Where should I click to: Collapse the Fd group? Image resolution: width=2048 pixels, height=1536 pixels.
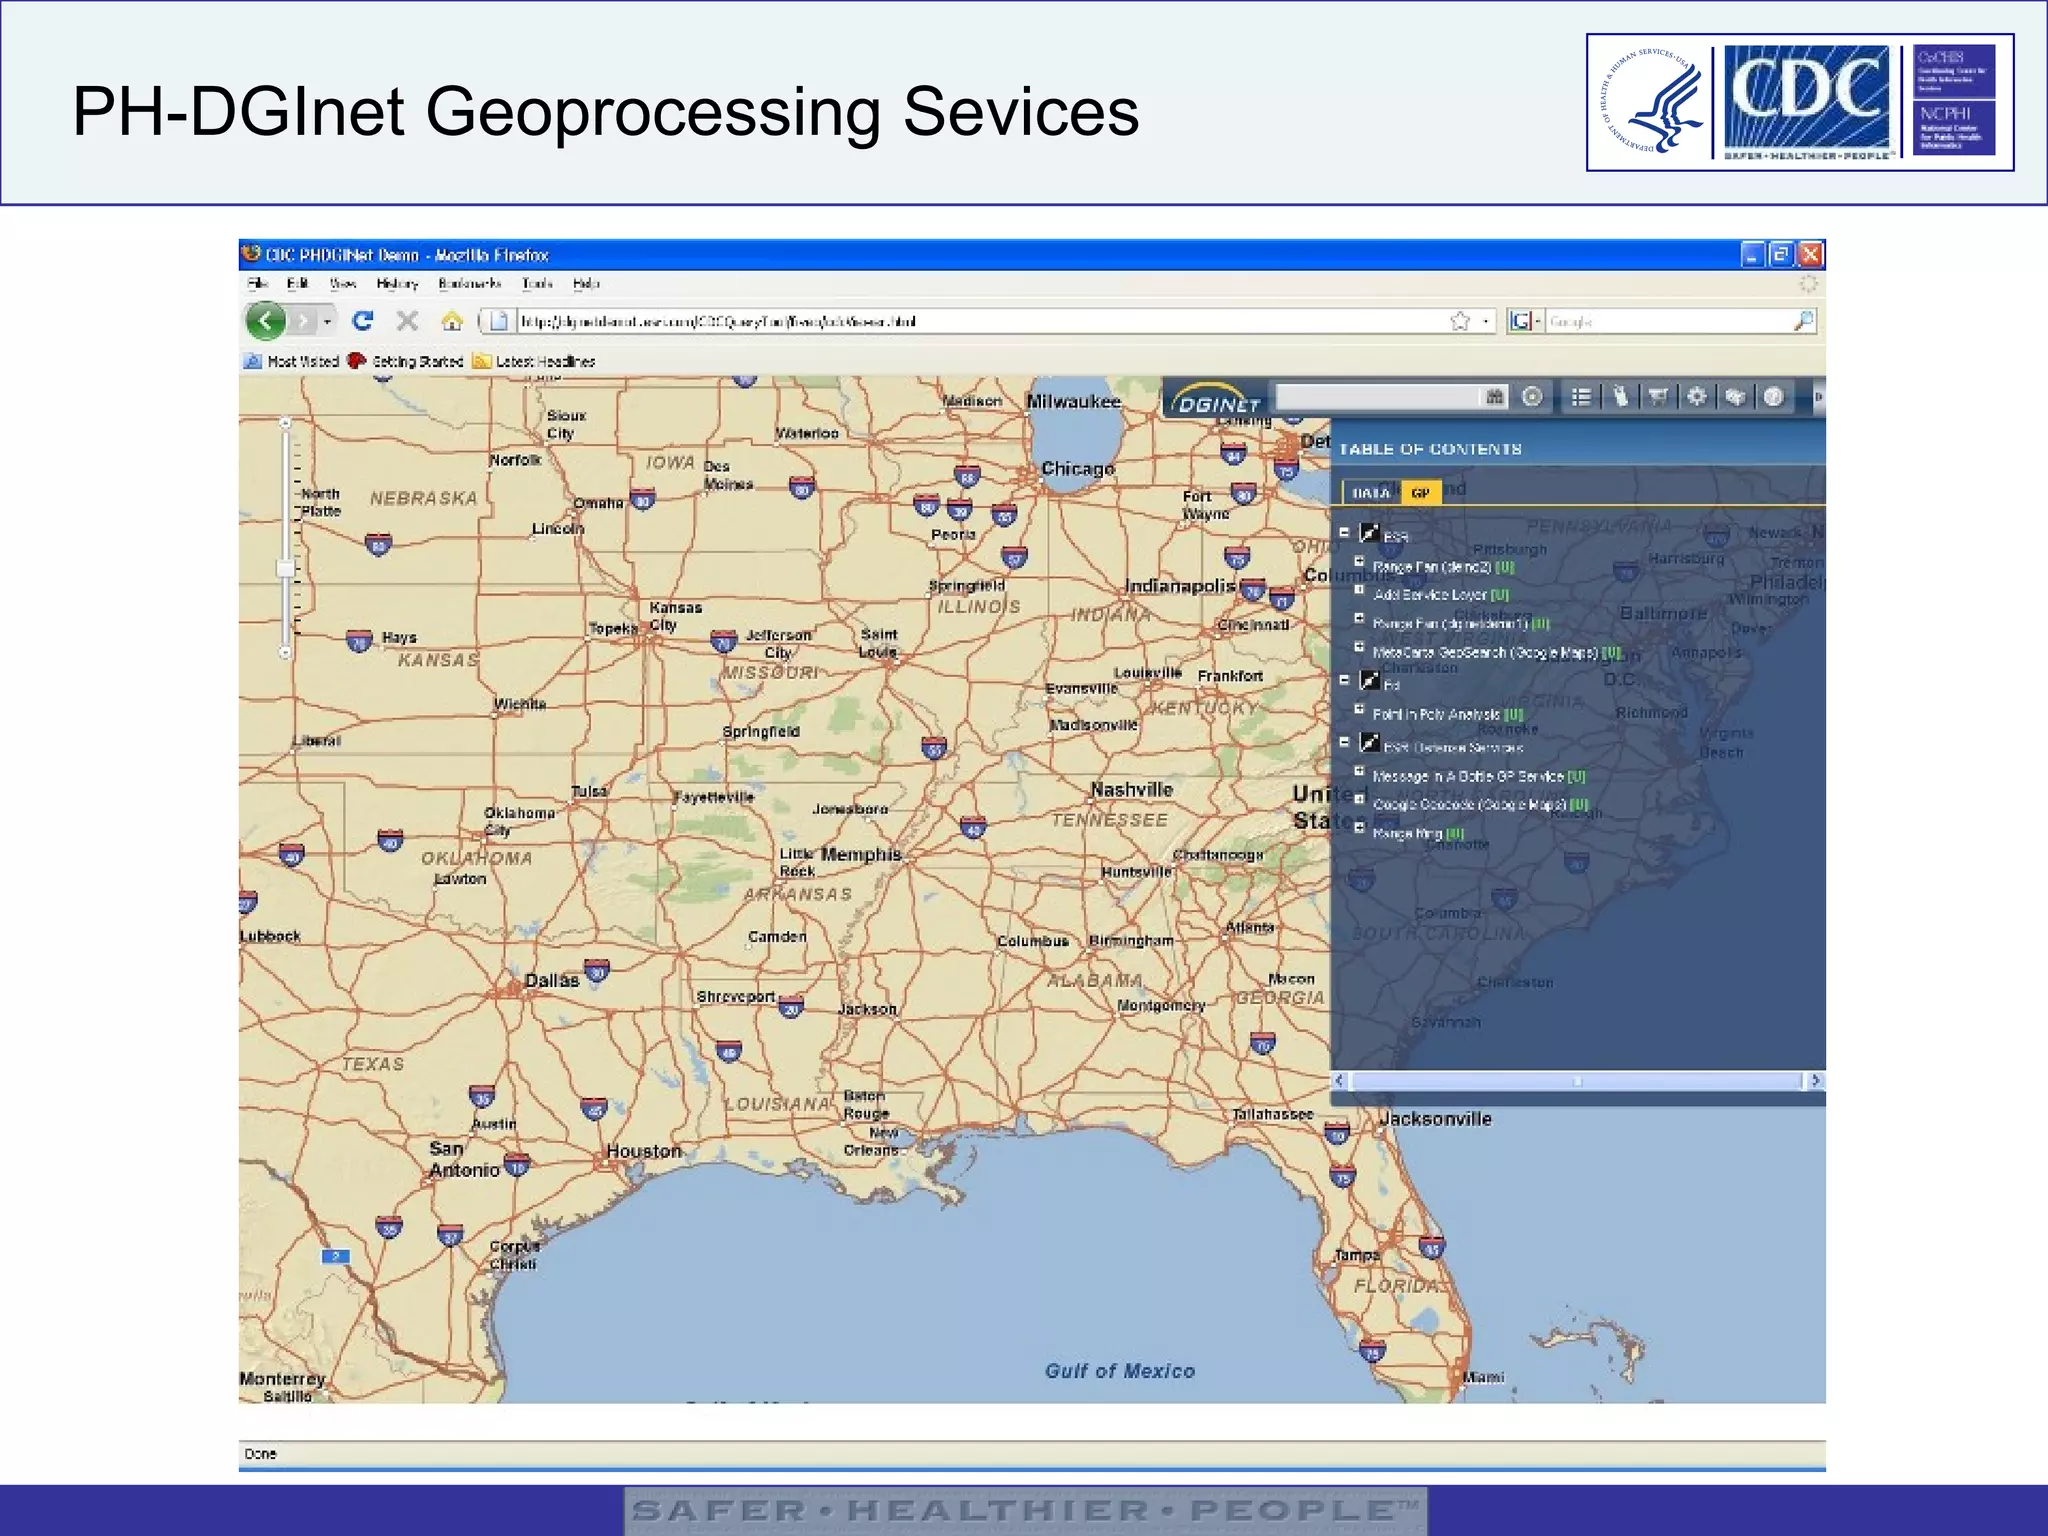(1345, 680)
